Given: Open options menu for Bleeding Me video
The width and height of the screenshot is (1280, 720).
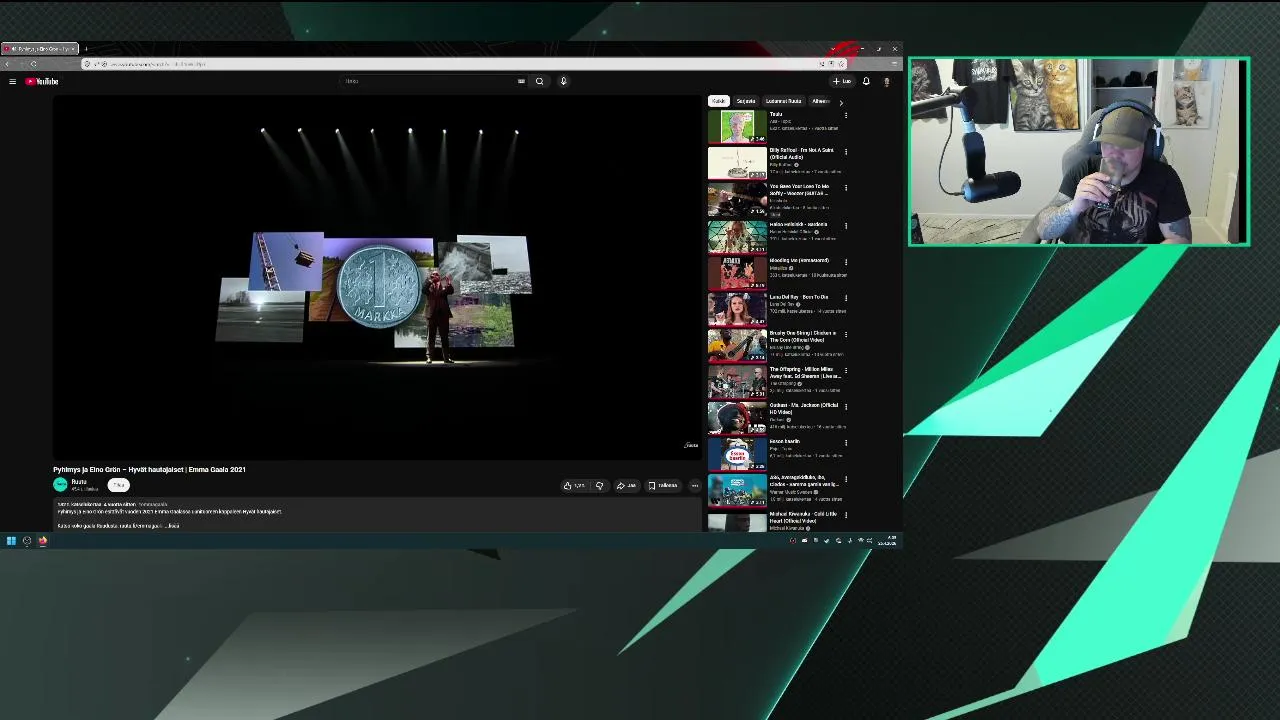Looking at the screenshot, I should (846, 261).
